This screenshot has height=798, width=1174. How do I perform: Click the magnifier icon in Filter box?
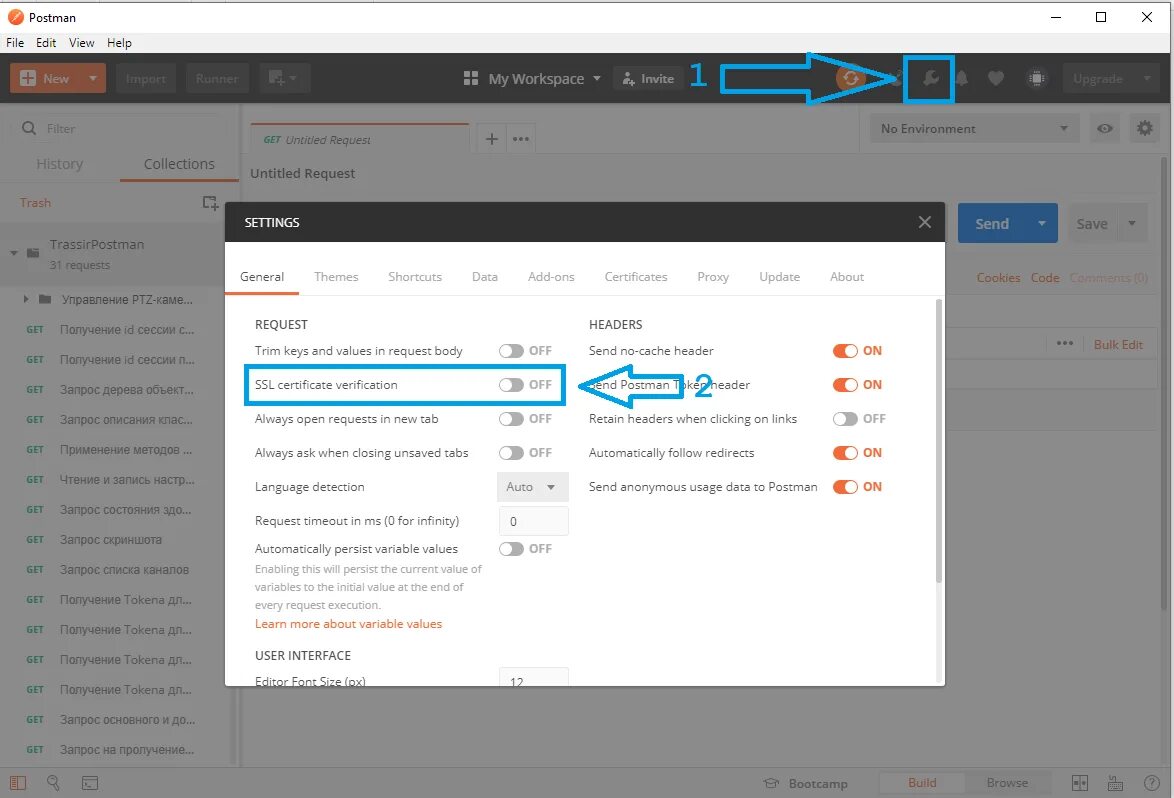[29, 128]
